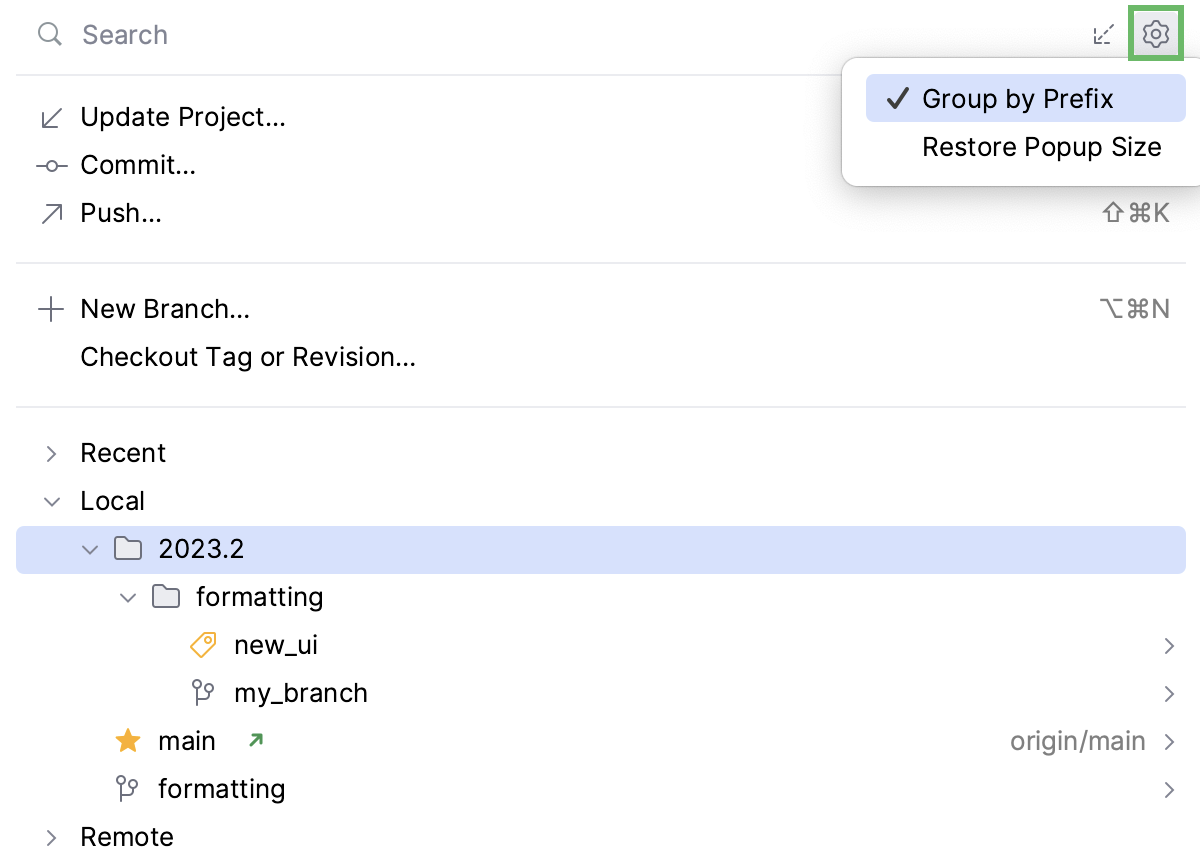Click the resize popup icon near the search bar
The image size is (1200, 860).
click(x=1104, y=33)
